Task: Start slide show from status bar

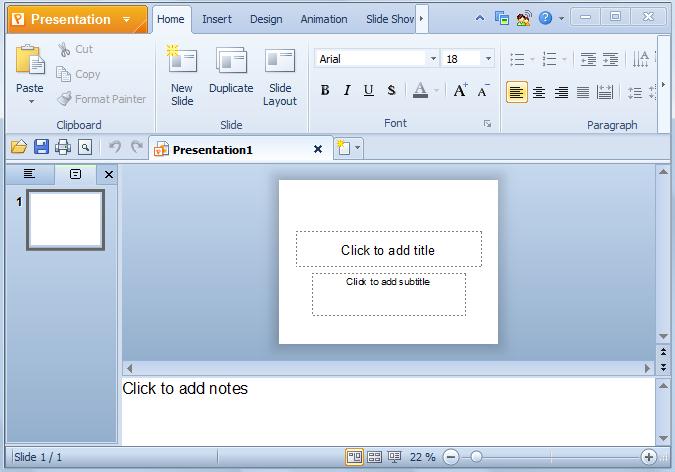Action: (394, 457)
